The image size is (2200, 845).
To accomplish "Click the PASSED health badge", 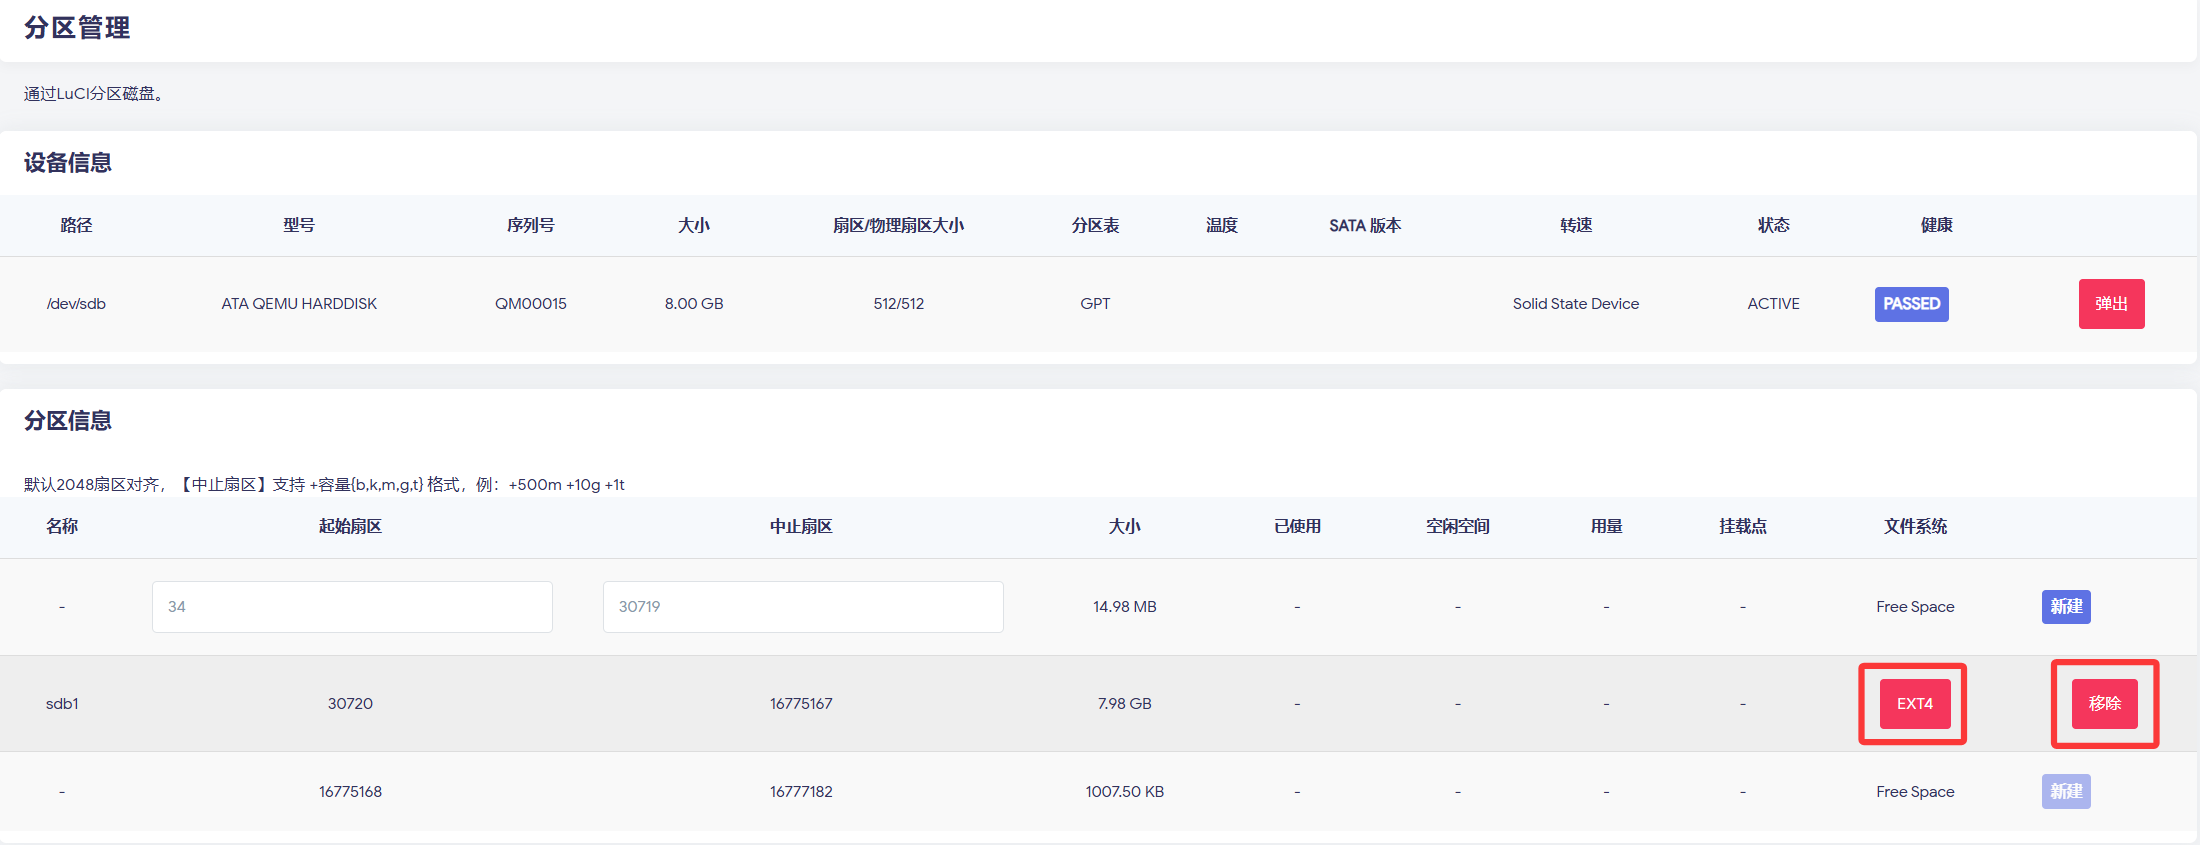I will tap(1911, 304).
